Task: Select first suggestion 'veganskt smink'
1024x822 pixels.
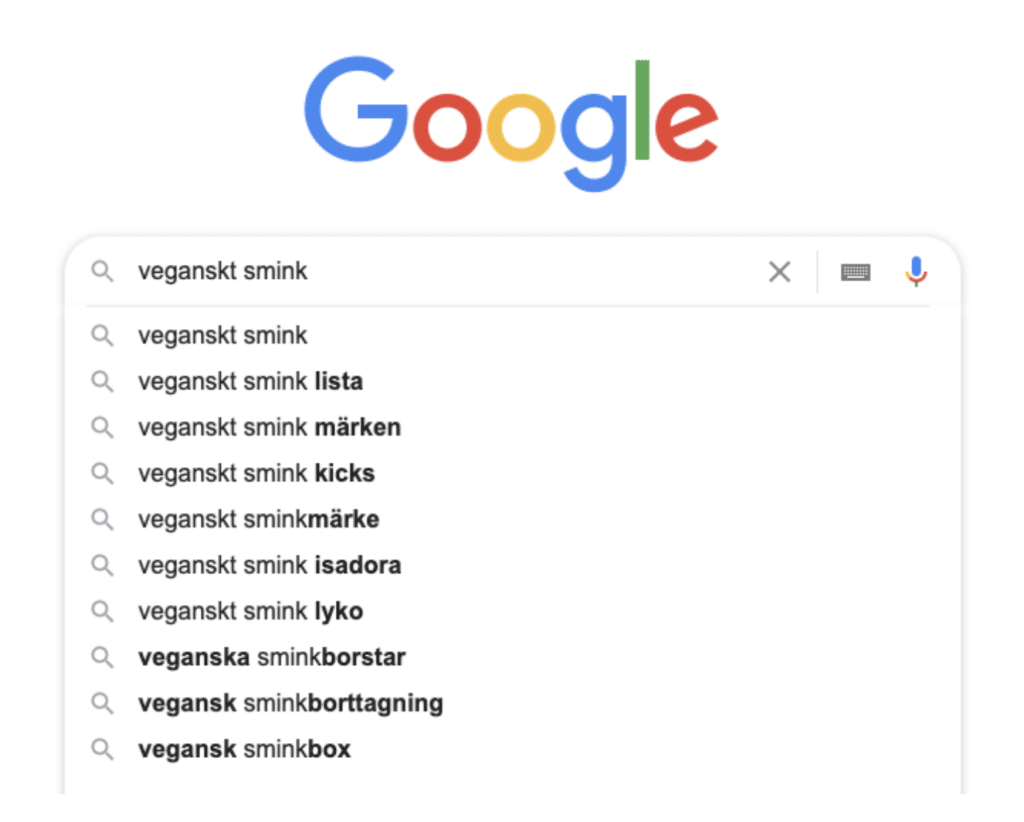Action: point(223,335)
